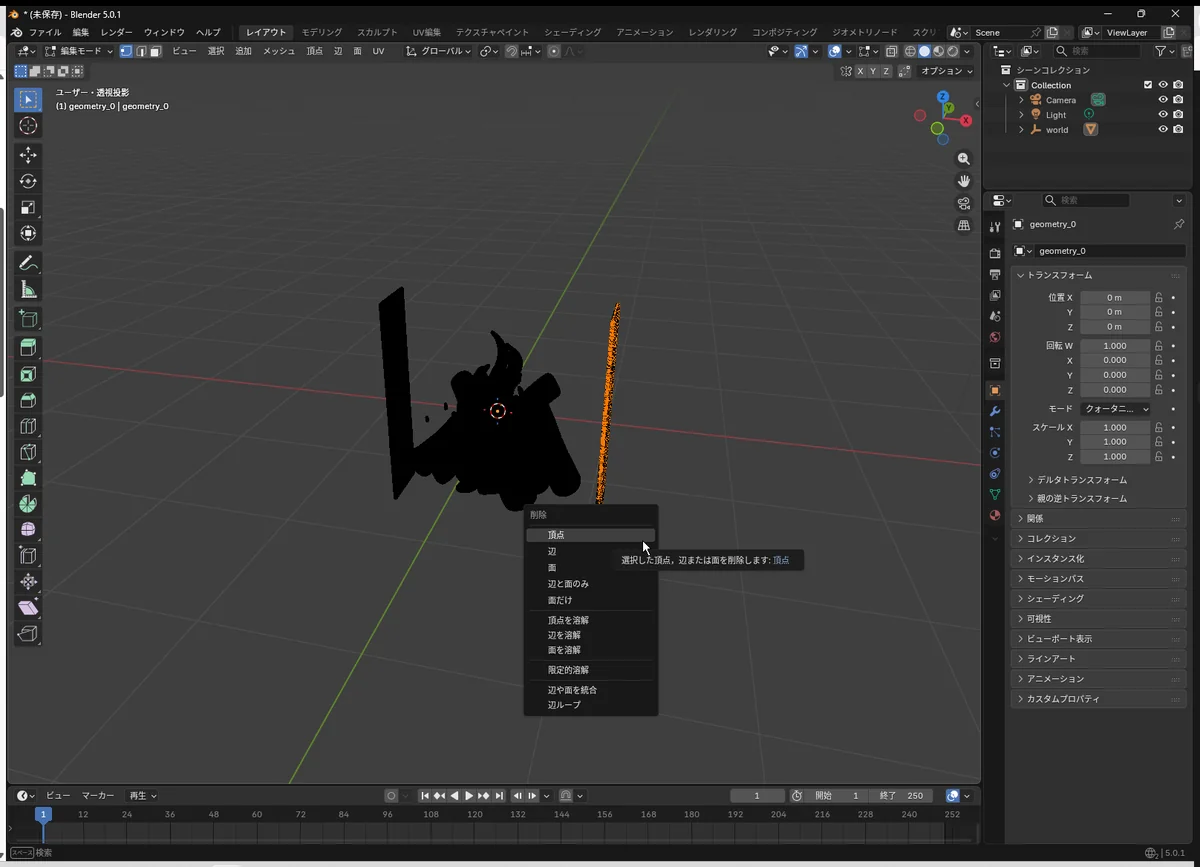
Task: Select the Scale tool icon
Action: pos(28,207)
